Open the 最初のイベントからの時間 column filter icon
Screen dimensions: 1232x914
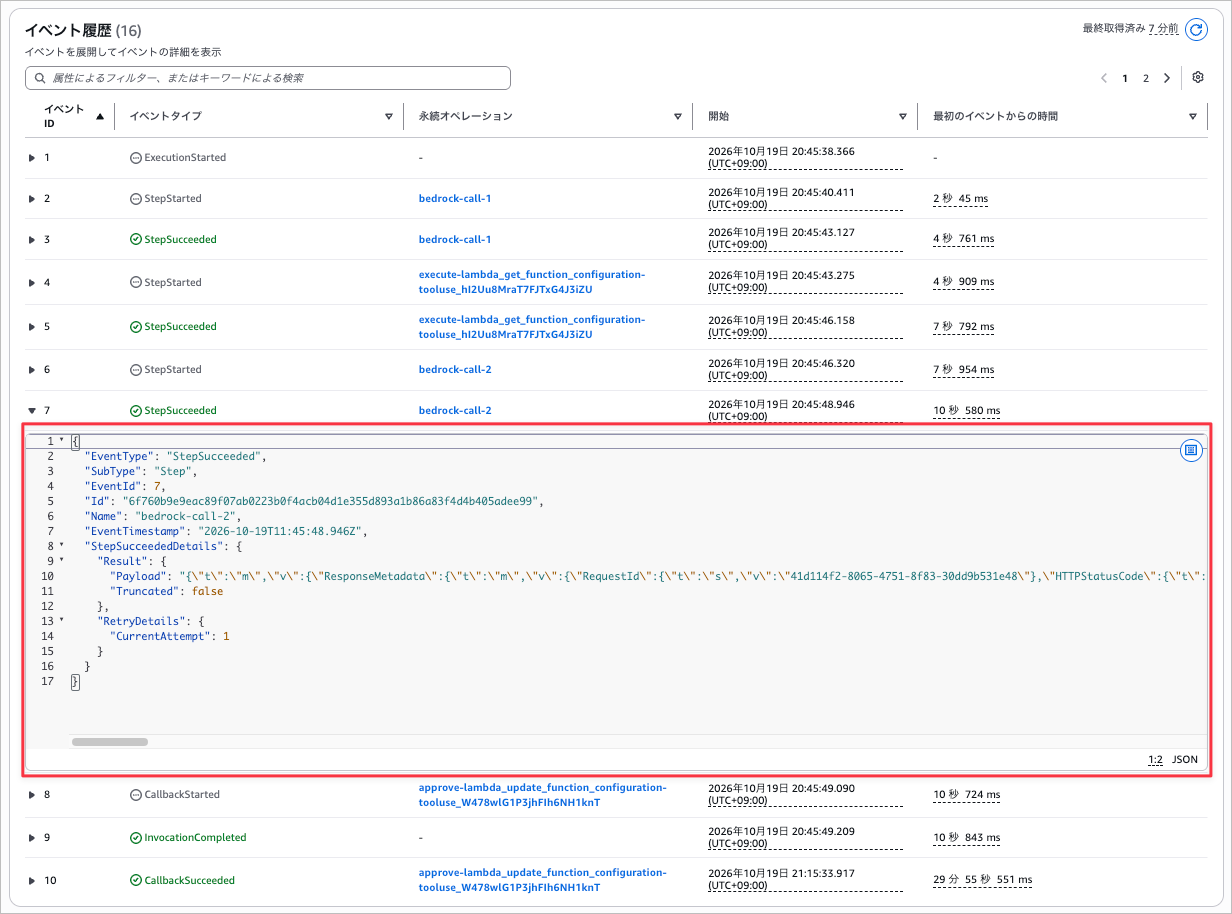coord(1193,116)
